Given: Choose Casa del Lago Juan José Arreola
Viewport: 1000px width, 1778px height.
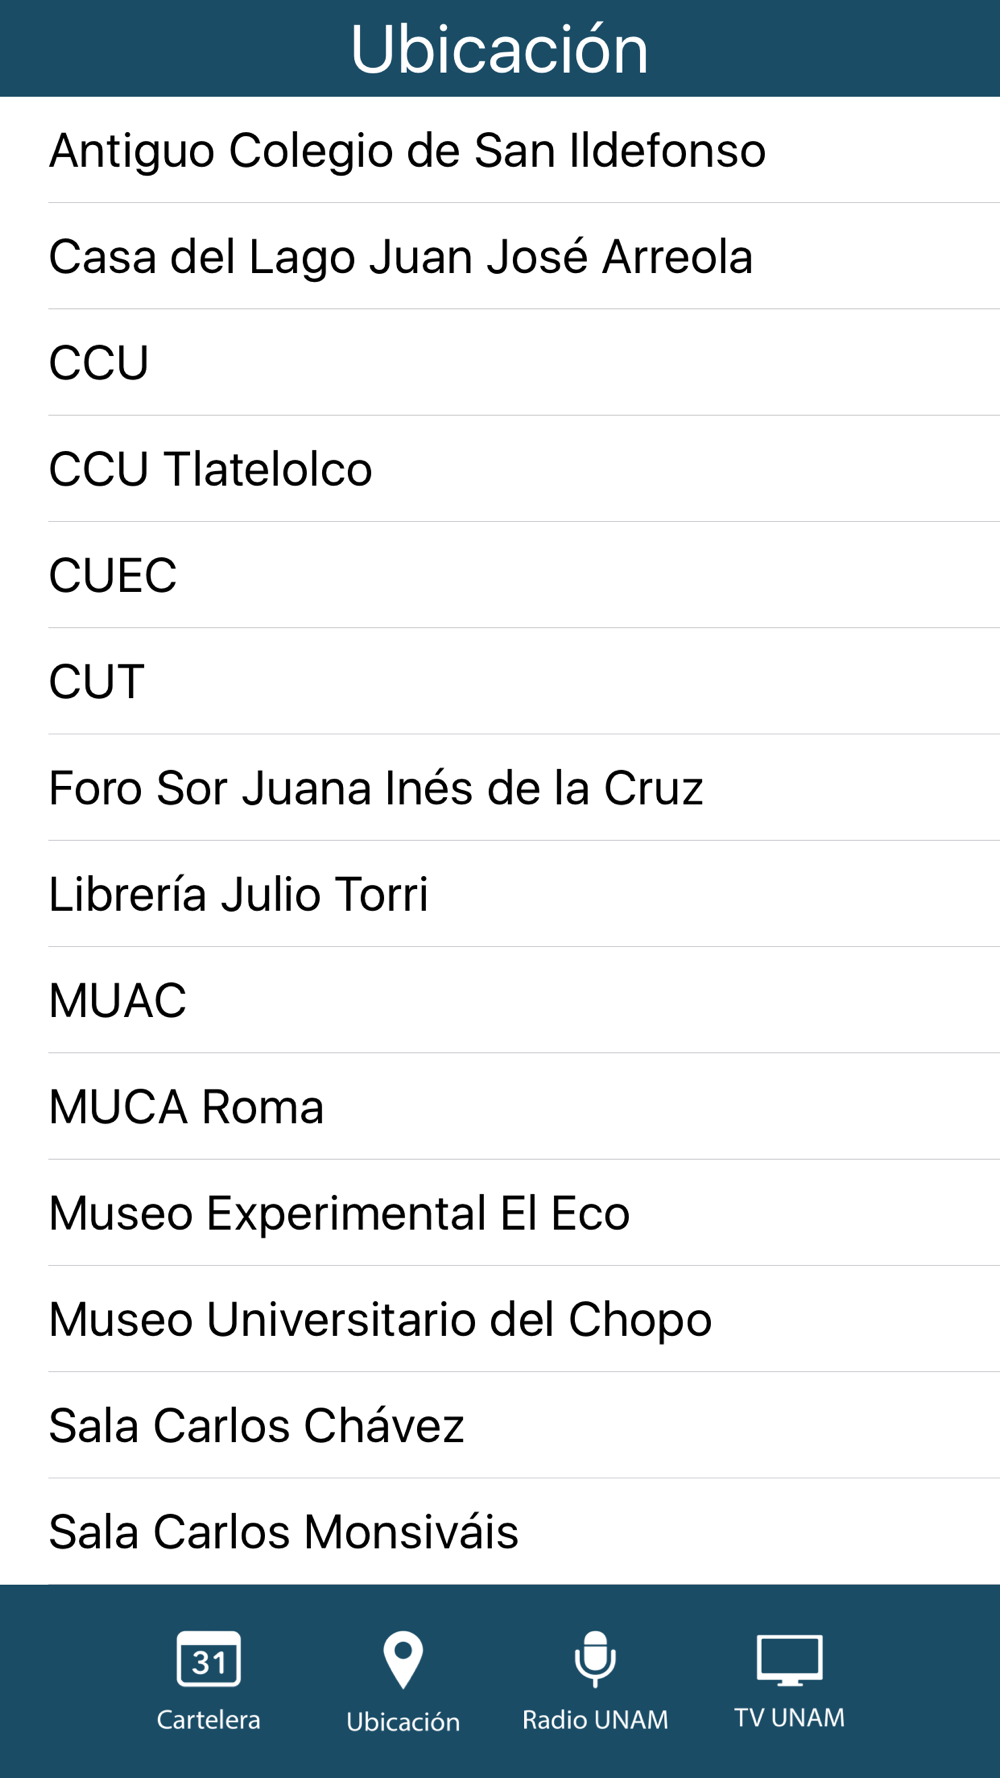Looking at the screenshot, I should pos(500,256).
